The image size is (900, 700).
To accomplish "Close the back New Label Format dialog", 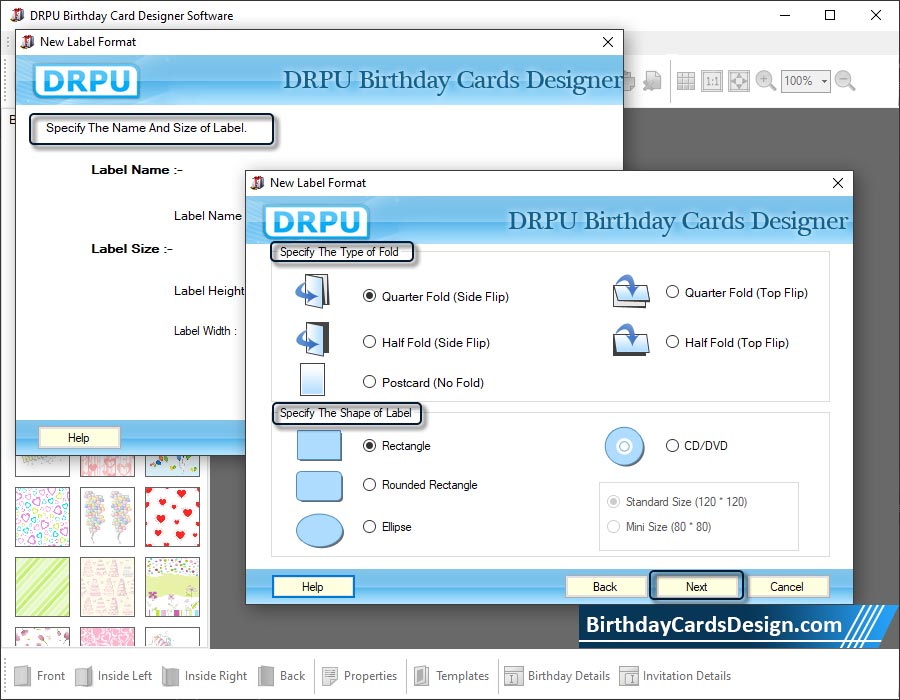I will coord(608,42).
